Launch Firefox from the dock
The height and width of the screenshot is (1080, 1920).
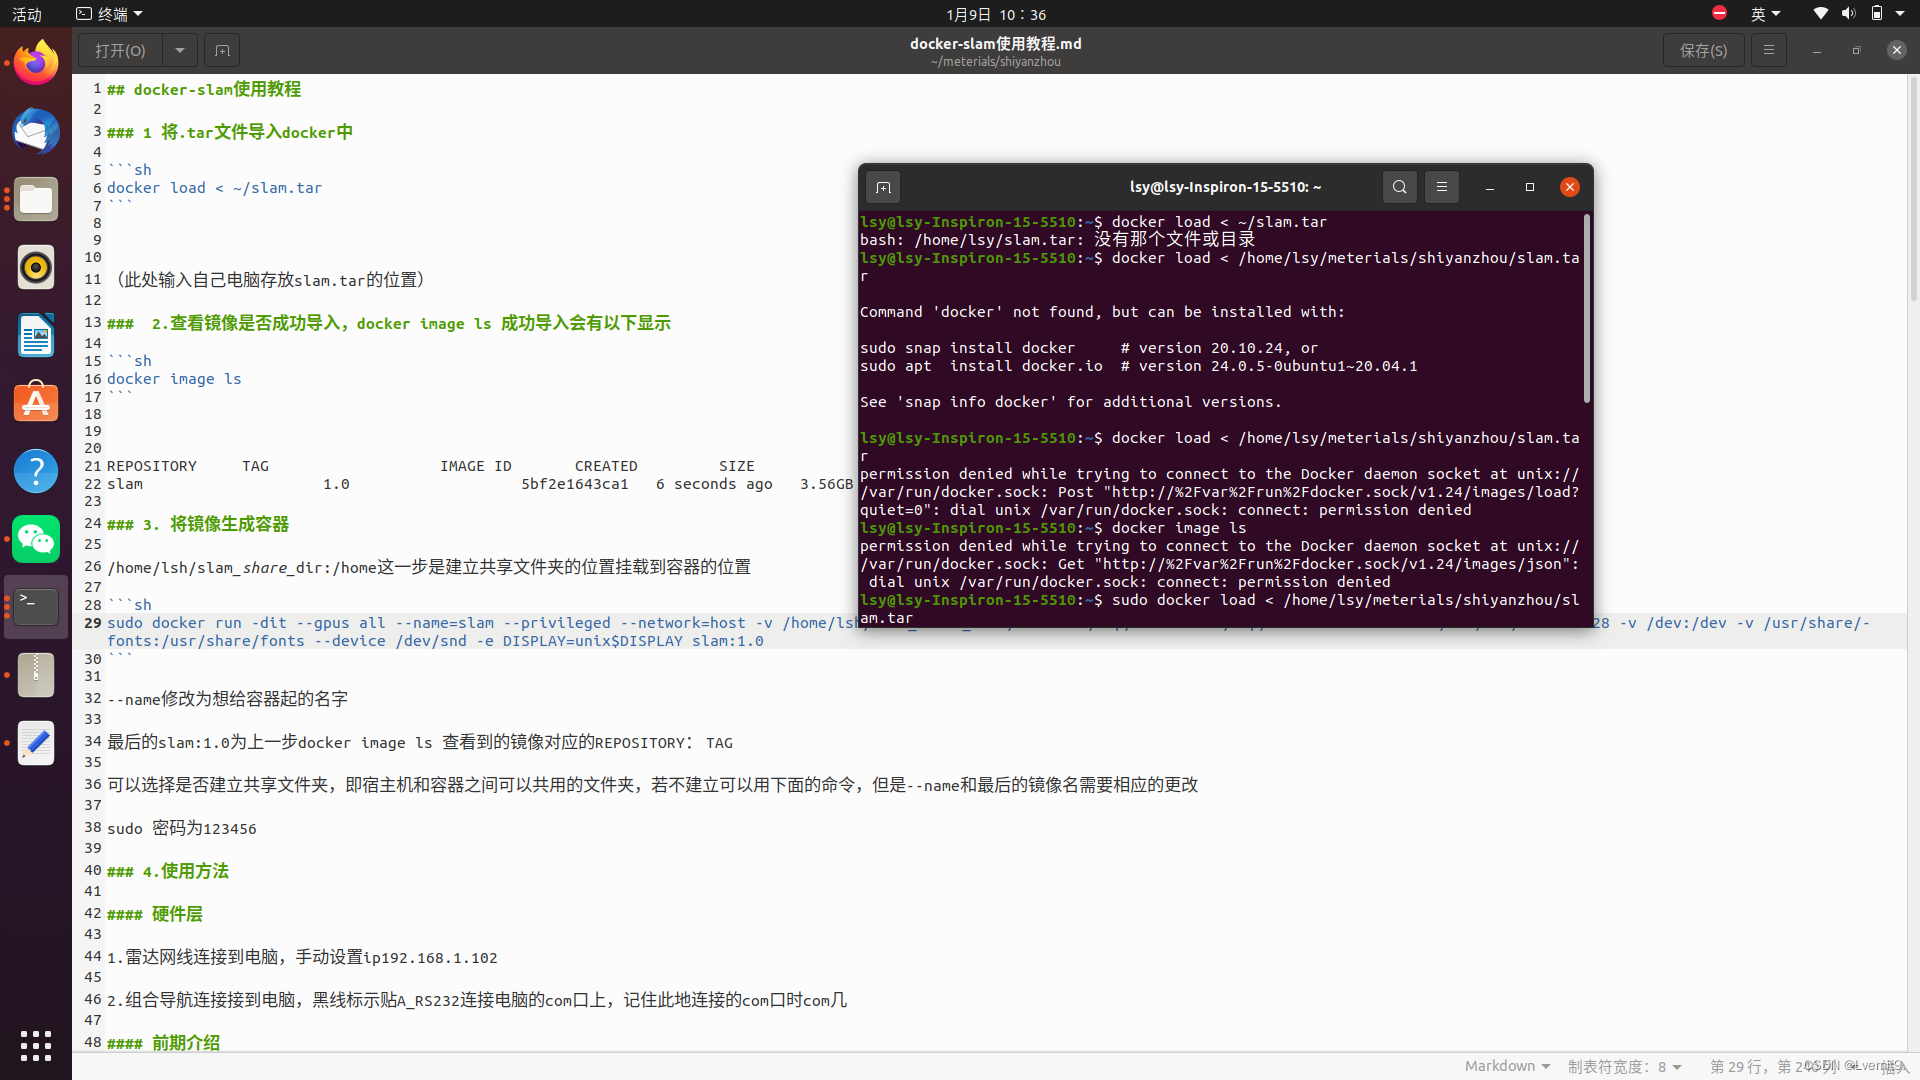tap(36, 64)
